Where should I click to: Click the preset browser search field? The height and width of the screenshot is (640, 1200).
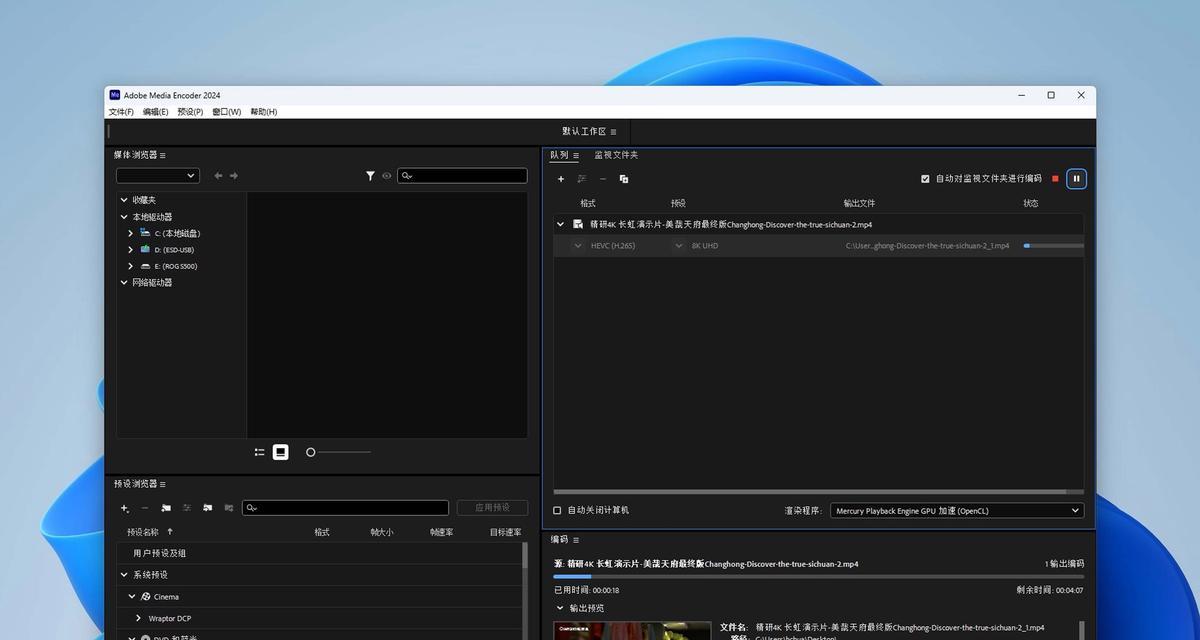[x=346, y=508]
